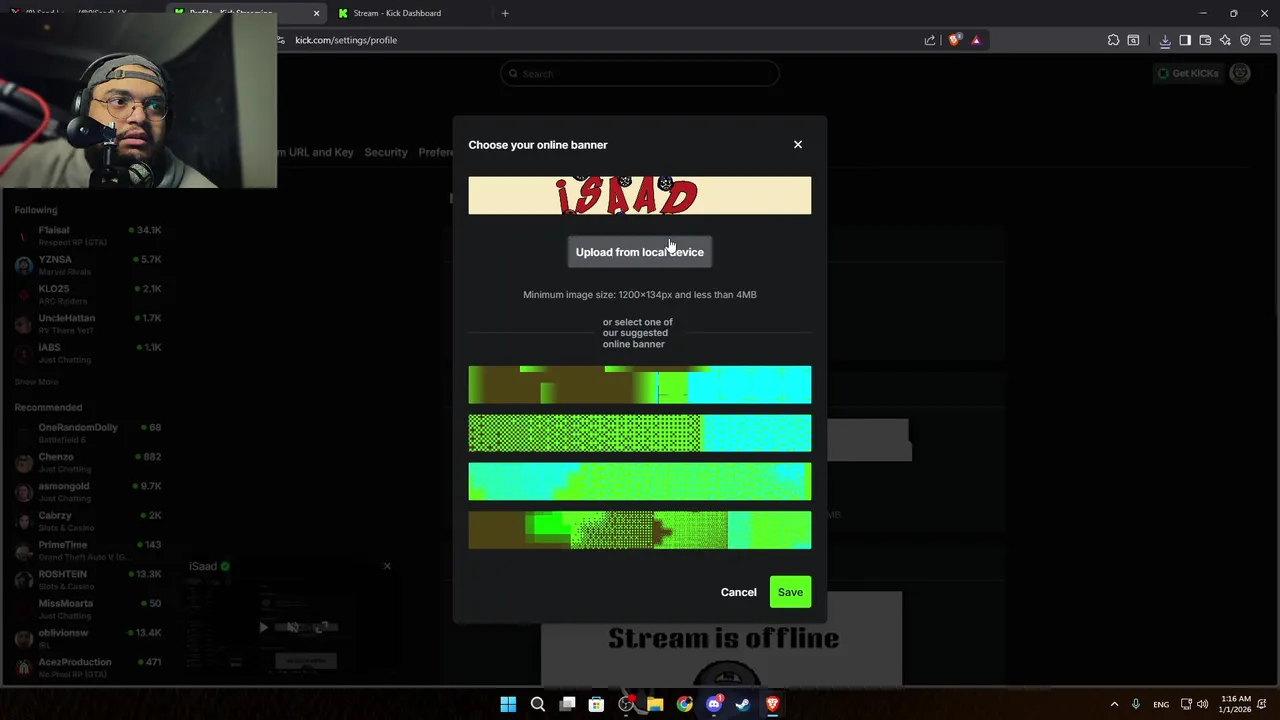Save the chosen online banner
The image size is (1280, 720).
[790, 592]
